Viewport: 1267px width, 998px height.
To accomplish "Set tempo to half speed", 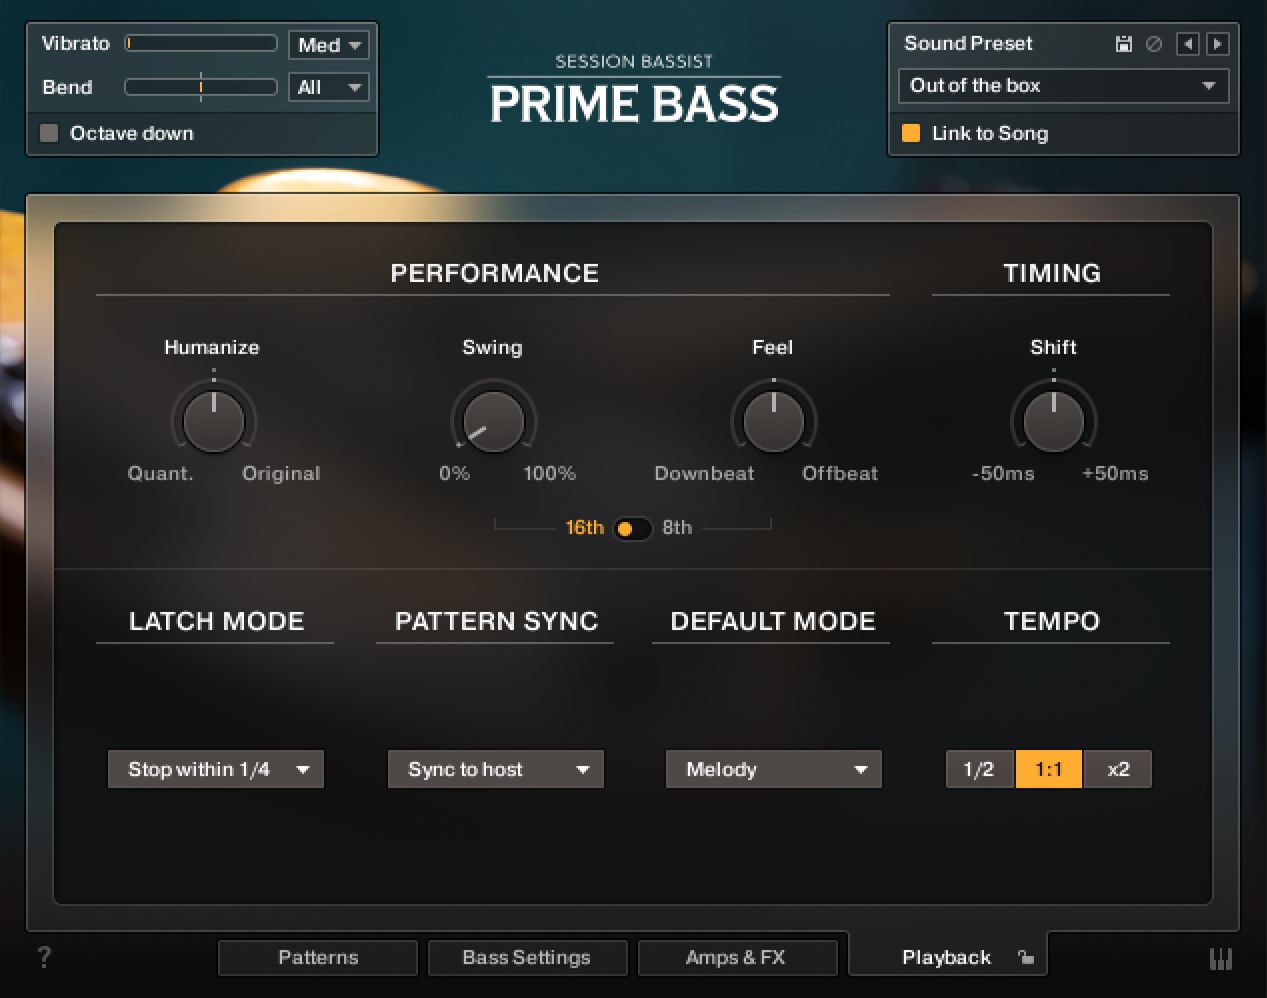I will [979, 769].
